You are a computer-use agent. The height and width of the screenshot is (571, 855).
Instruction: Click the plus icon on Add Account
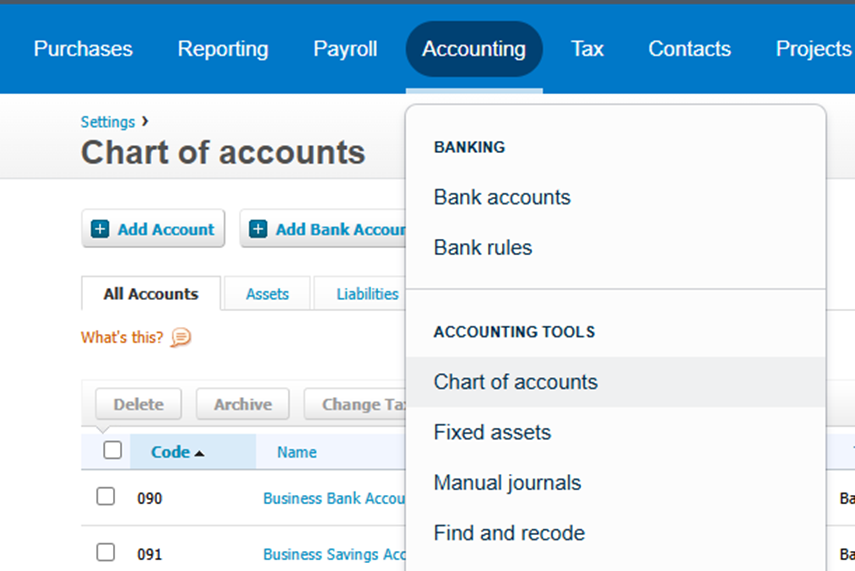100,229
